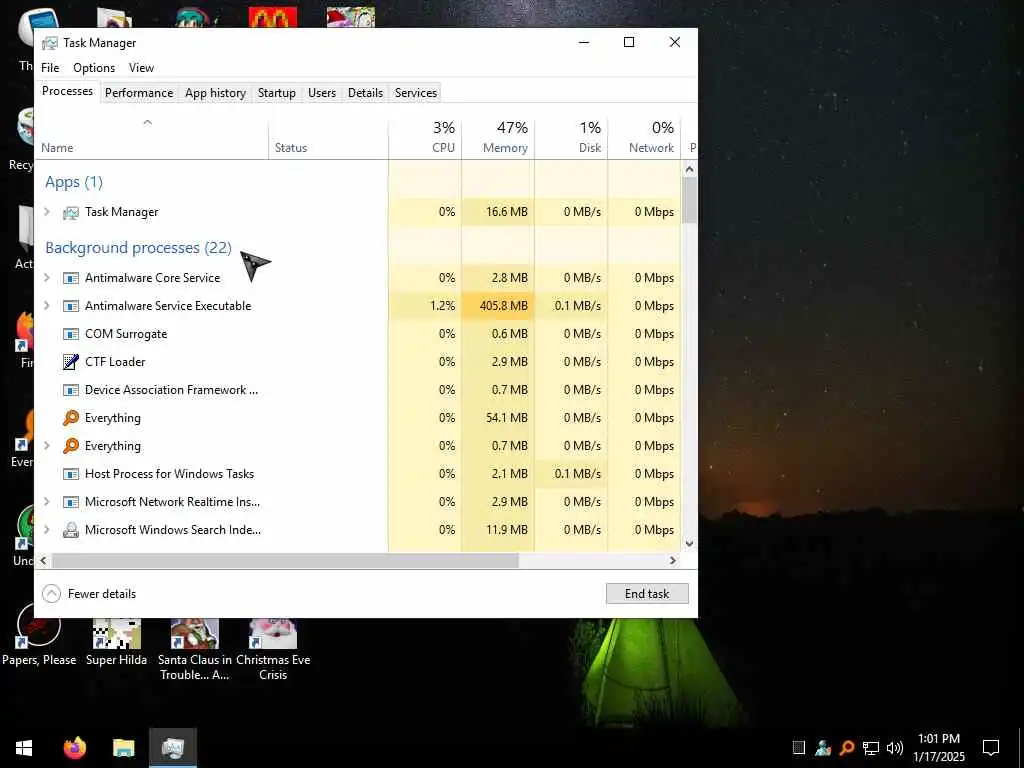1024x768 pixels.
Task: Open Papers, Please desktop shortcut
Action: pyautogui.click(x=39, y=634)
